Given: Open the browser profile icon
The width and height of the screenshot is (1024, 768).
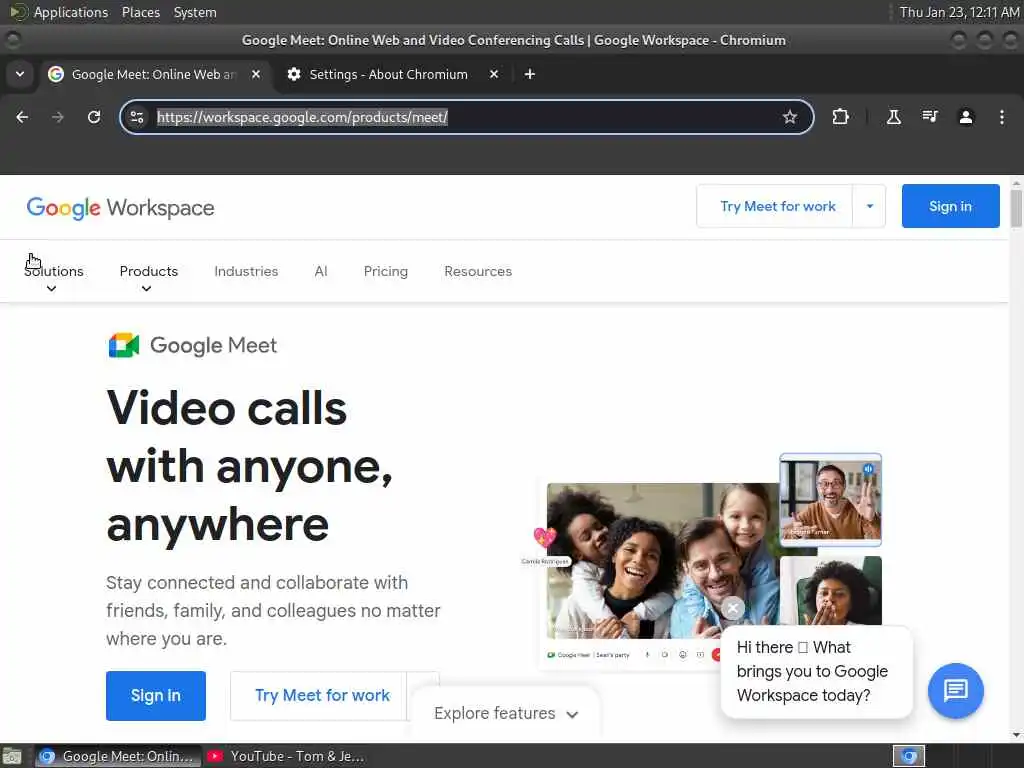Looking at the screenshot, I should point(966,117).
